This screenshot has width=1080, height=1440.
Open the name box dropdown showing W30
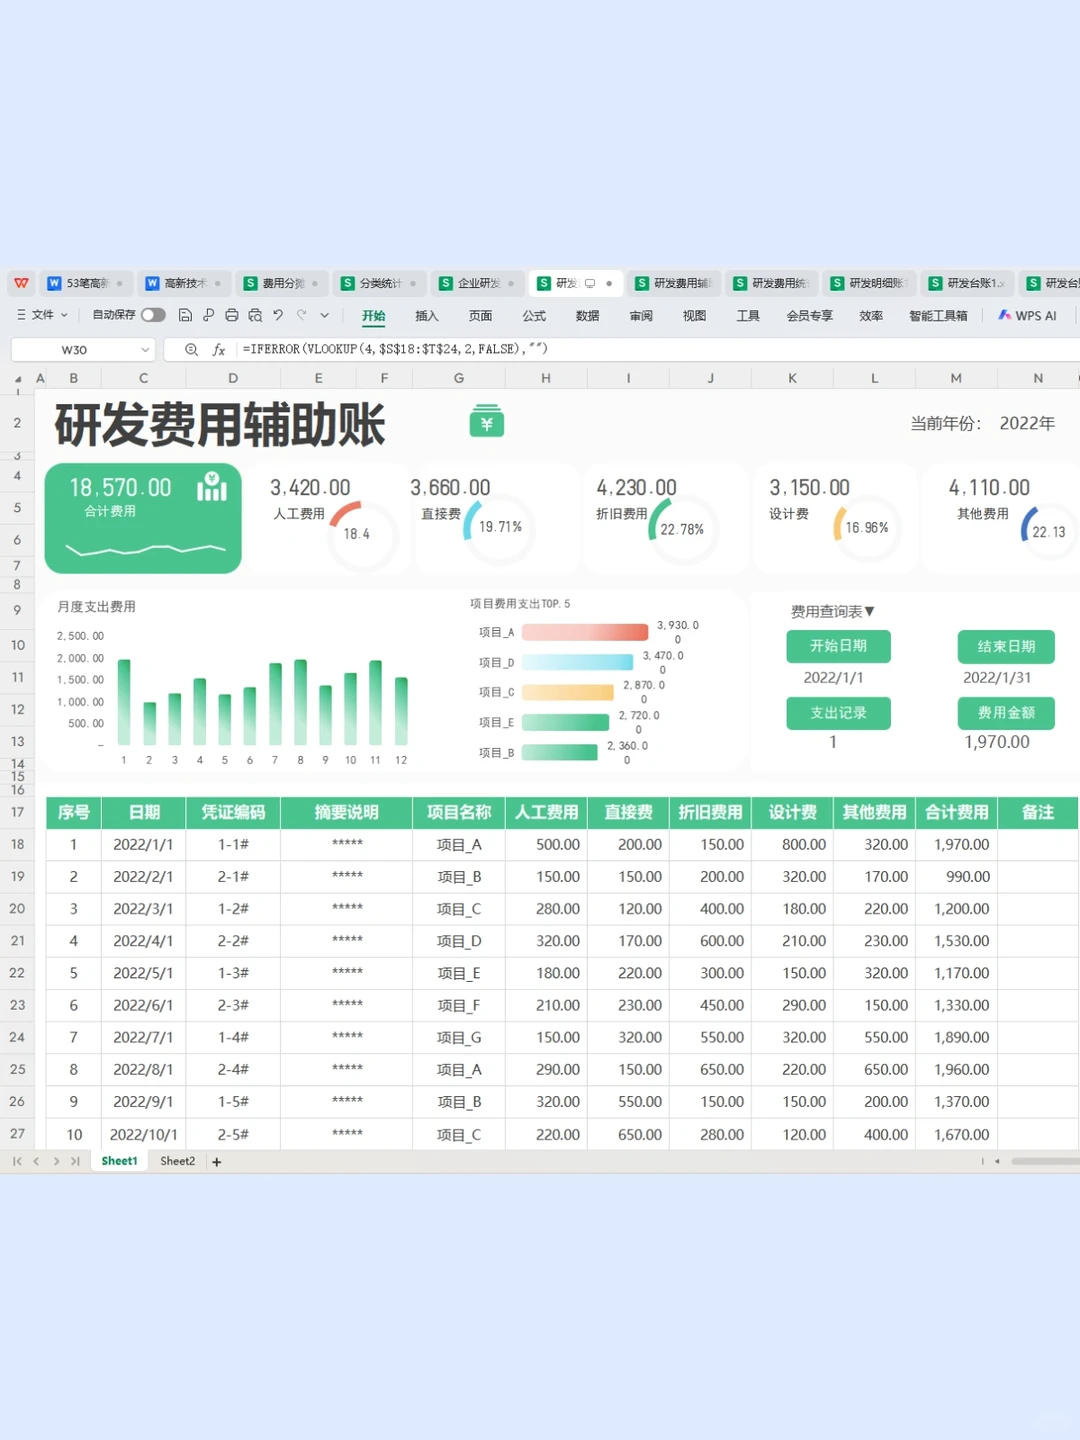143,349
